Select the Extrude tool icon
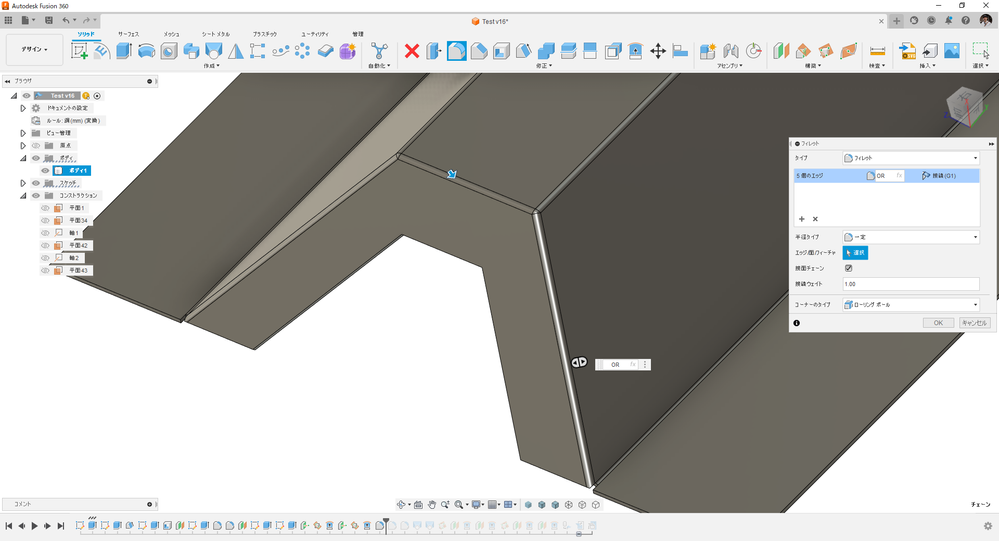This screenshot has width=999, height=541. click(124, 51)
